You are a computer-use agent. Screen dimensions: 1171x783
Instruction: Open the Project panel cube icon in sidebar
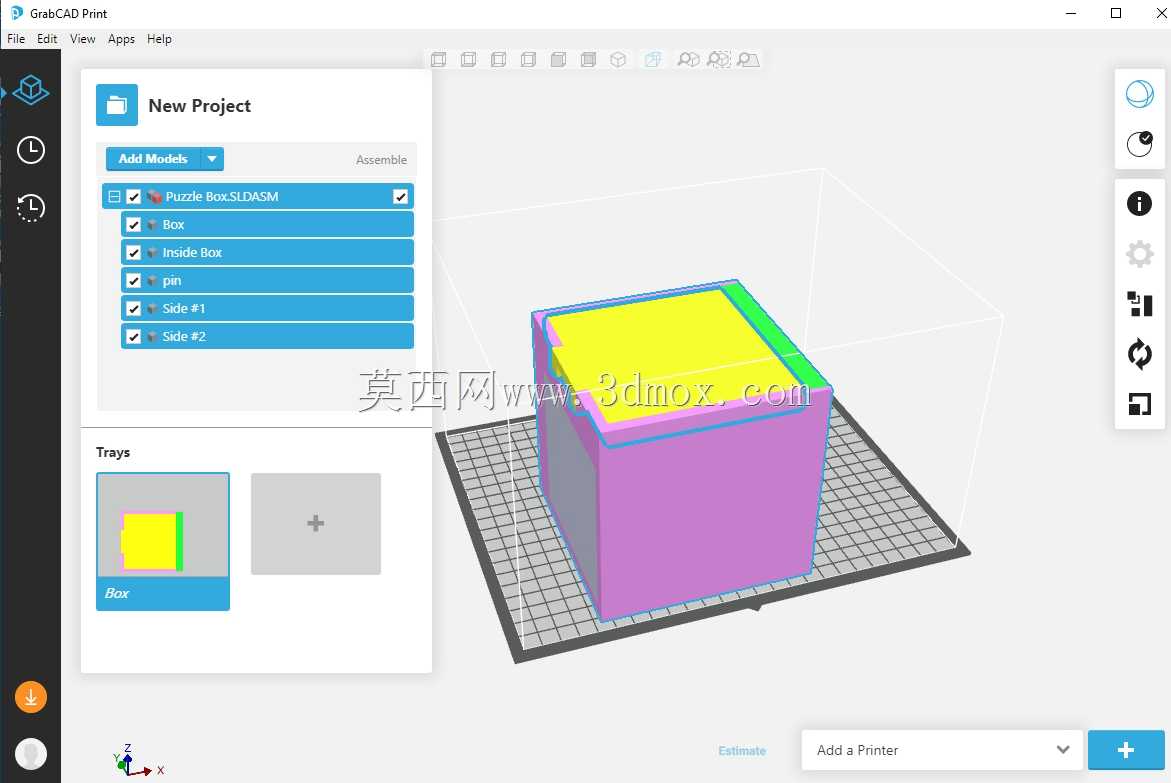[x=31, y=90]
